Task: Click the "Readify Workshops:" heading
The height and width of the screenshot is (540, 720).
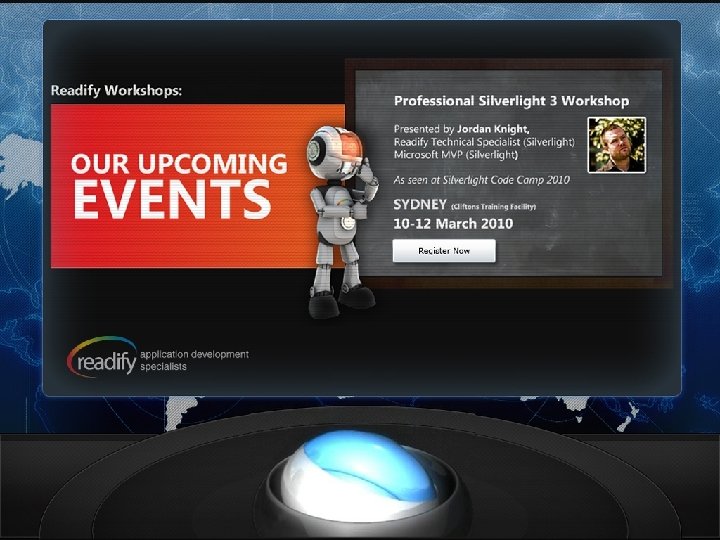Action: [116, 90]
